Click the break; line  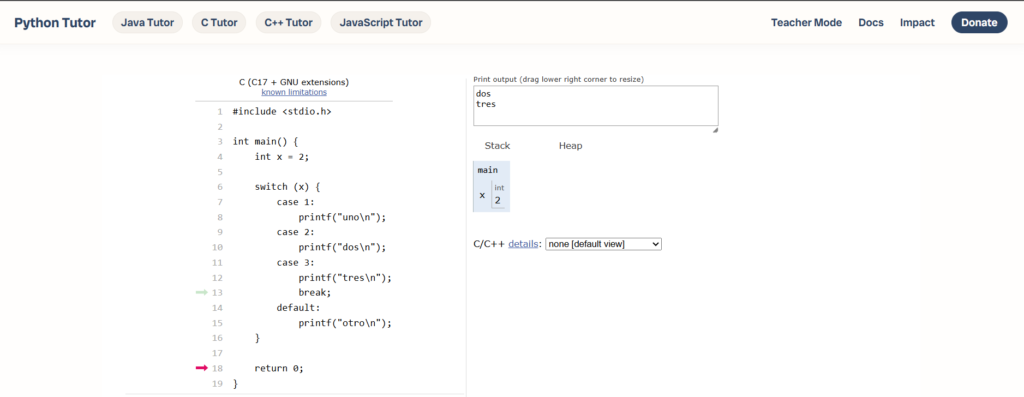pyautogui.click(x=315, y=293)
